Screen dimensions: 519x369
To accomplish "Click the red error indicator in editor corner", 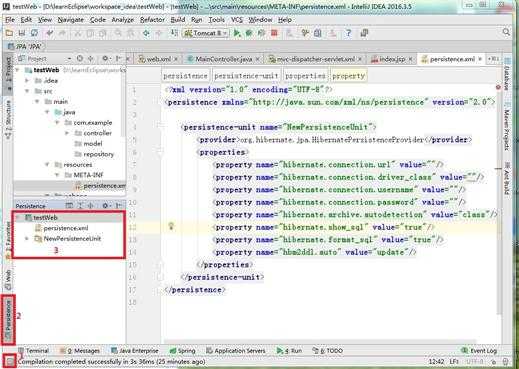I will pyautogui.click(x=498, y=87).
